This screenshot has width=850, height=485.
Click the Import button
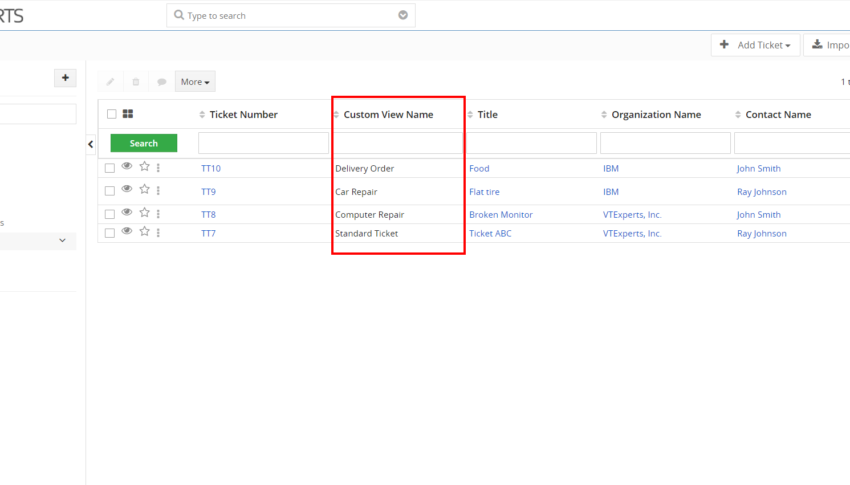tap(827, 45)
